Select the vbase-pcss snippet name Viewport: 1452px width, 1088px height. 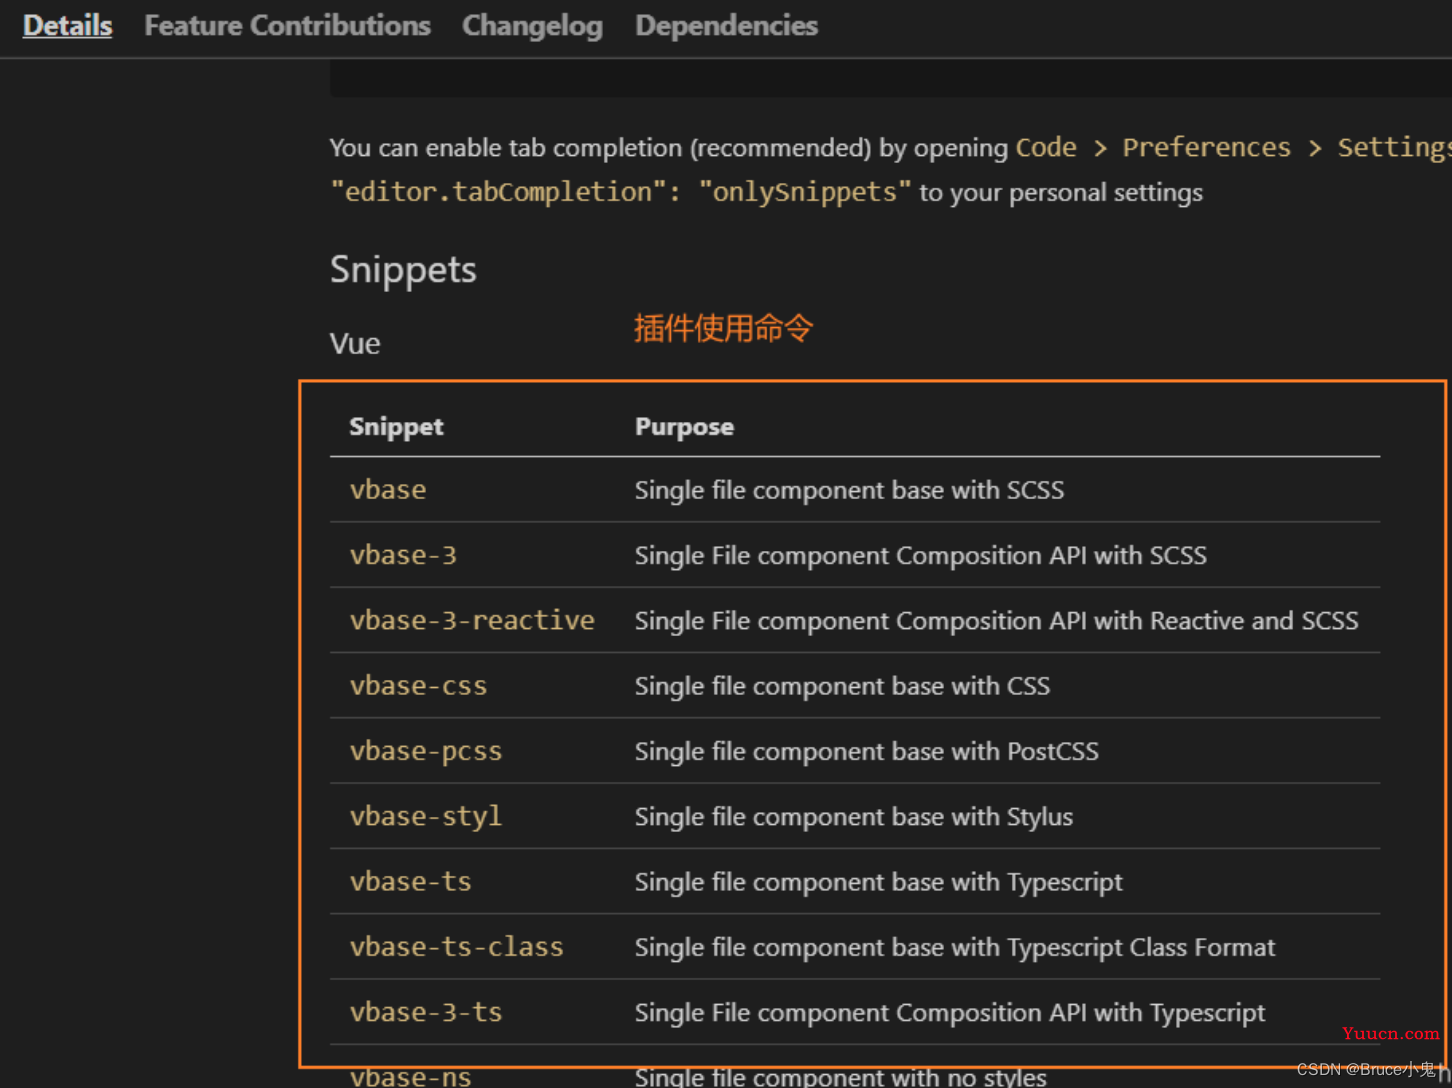tap(426, 751)
